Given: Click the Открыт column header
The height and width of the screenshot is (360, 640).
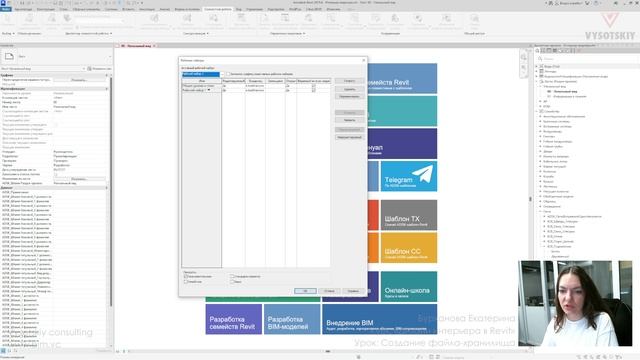Looking at the screenshot, I should (291, 81).
